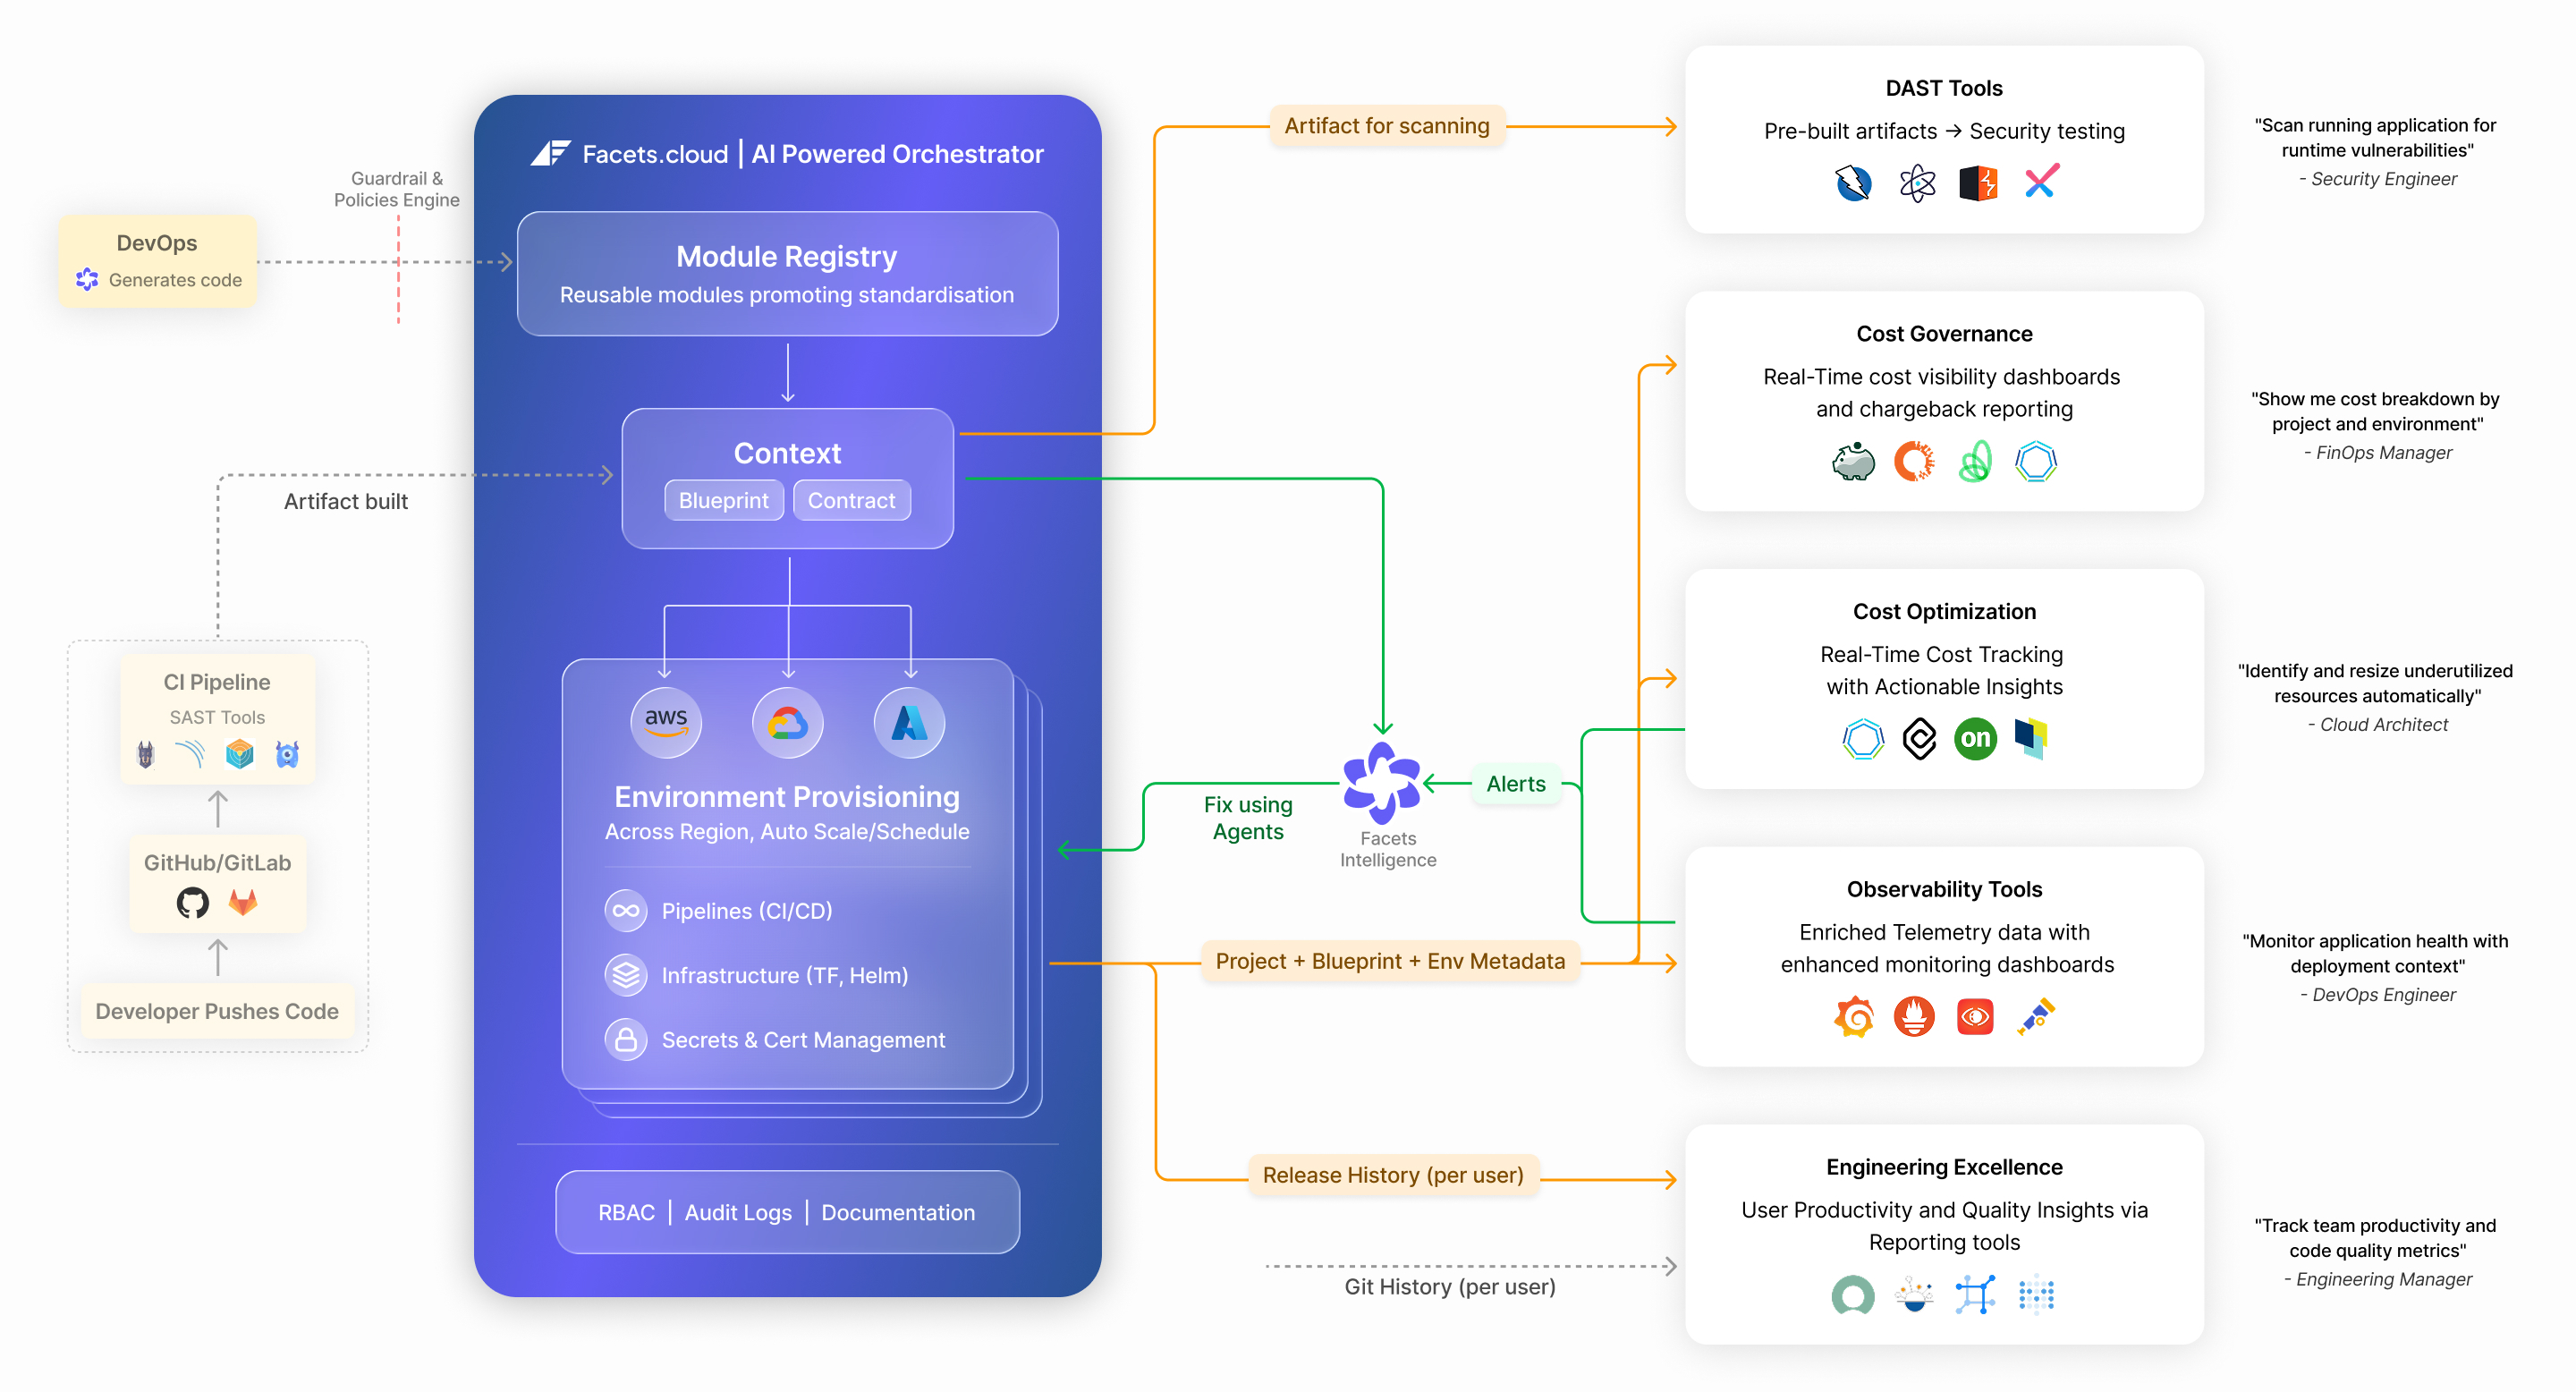The image size is (2576, 1392).
Task: Click the Facets Intelligence flower icon
Action: point(1381,783)
